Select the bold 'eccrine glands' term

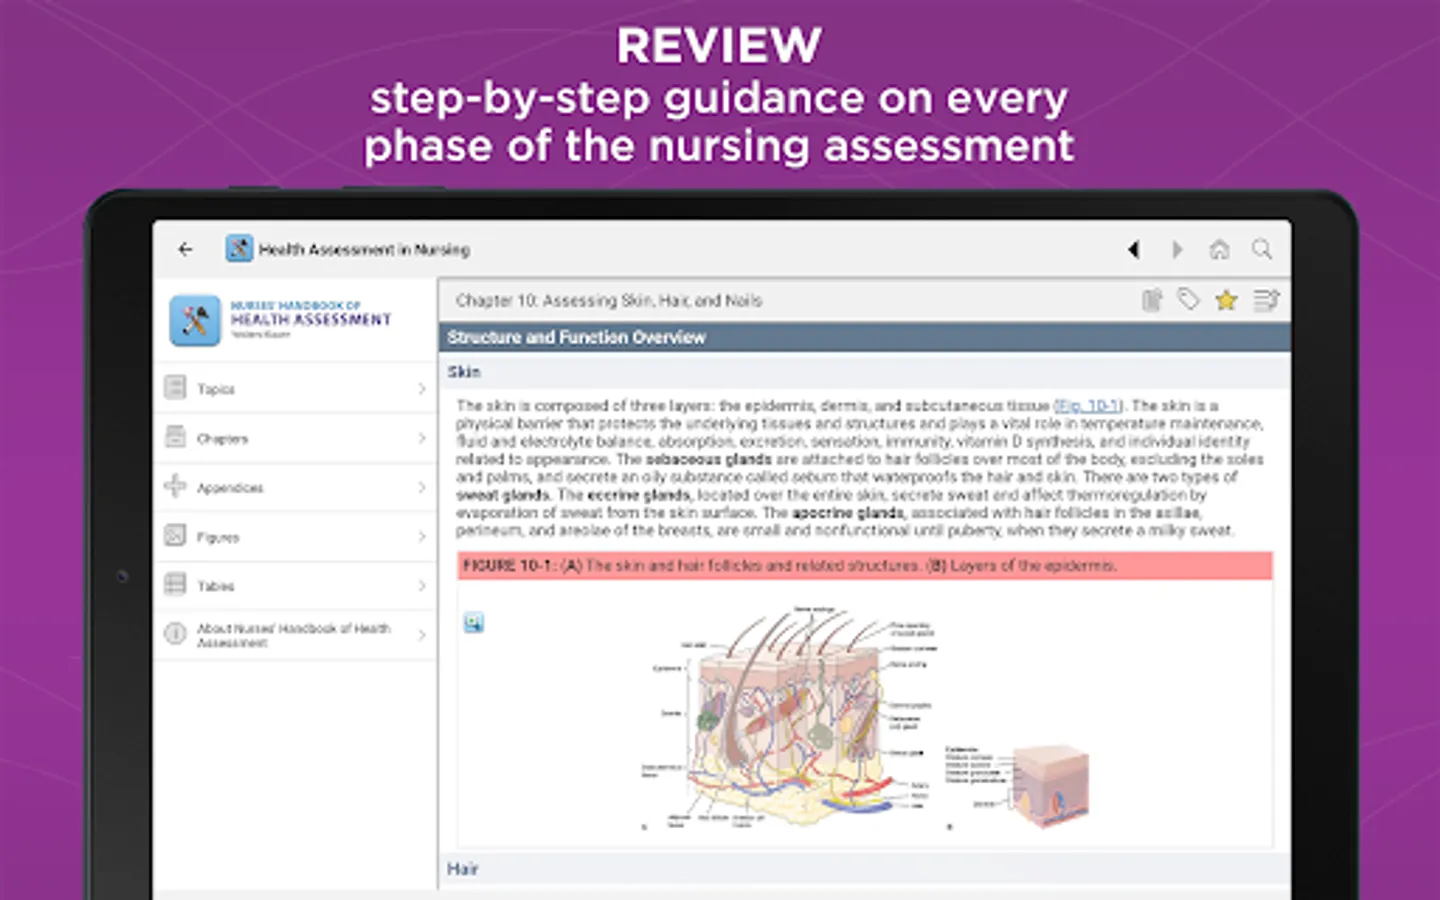639,495
